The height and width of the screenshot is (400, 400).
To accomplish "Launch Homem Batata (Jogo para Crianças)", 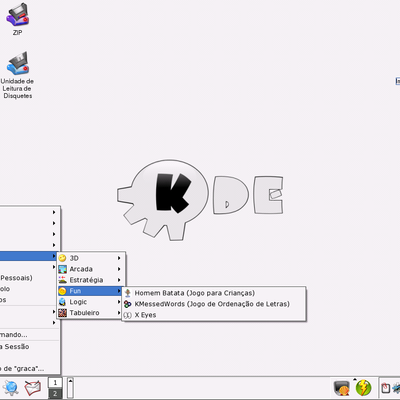I will pos(214,293).
